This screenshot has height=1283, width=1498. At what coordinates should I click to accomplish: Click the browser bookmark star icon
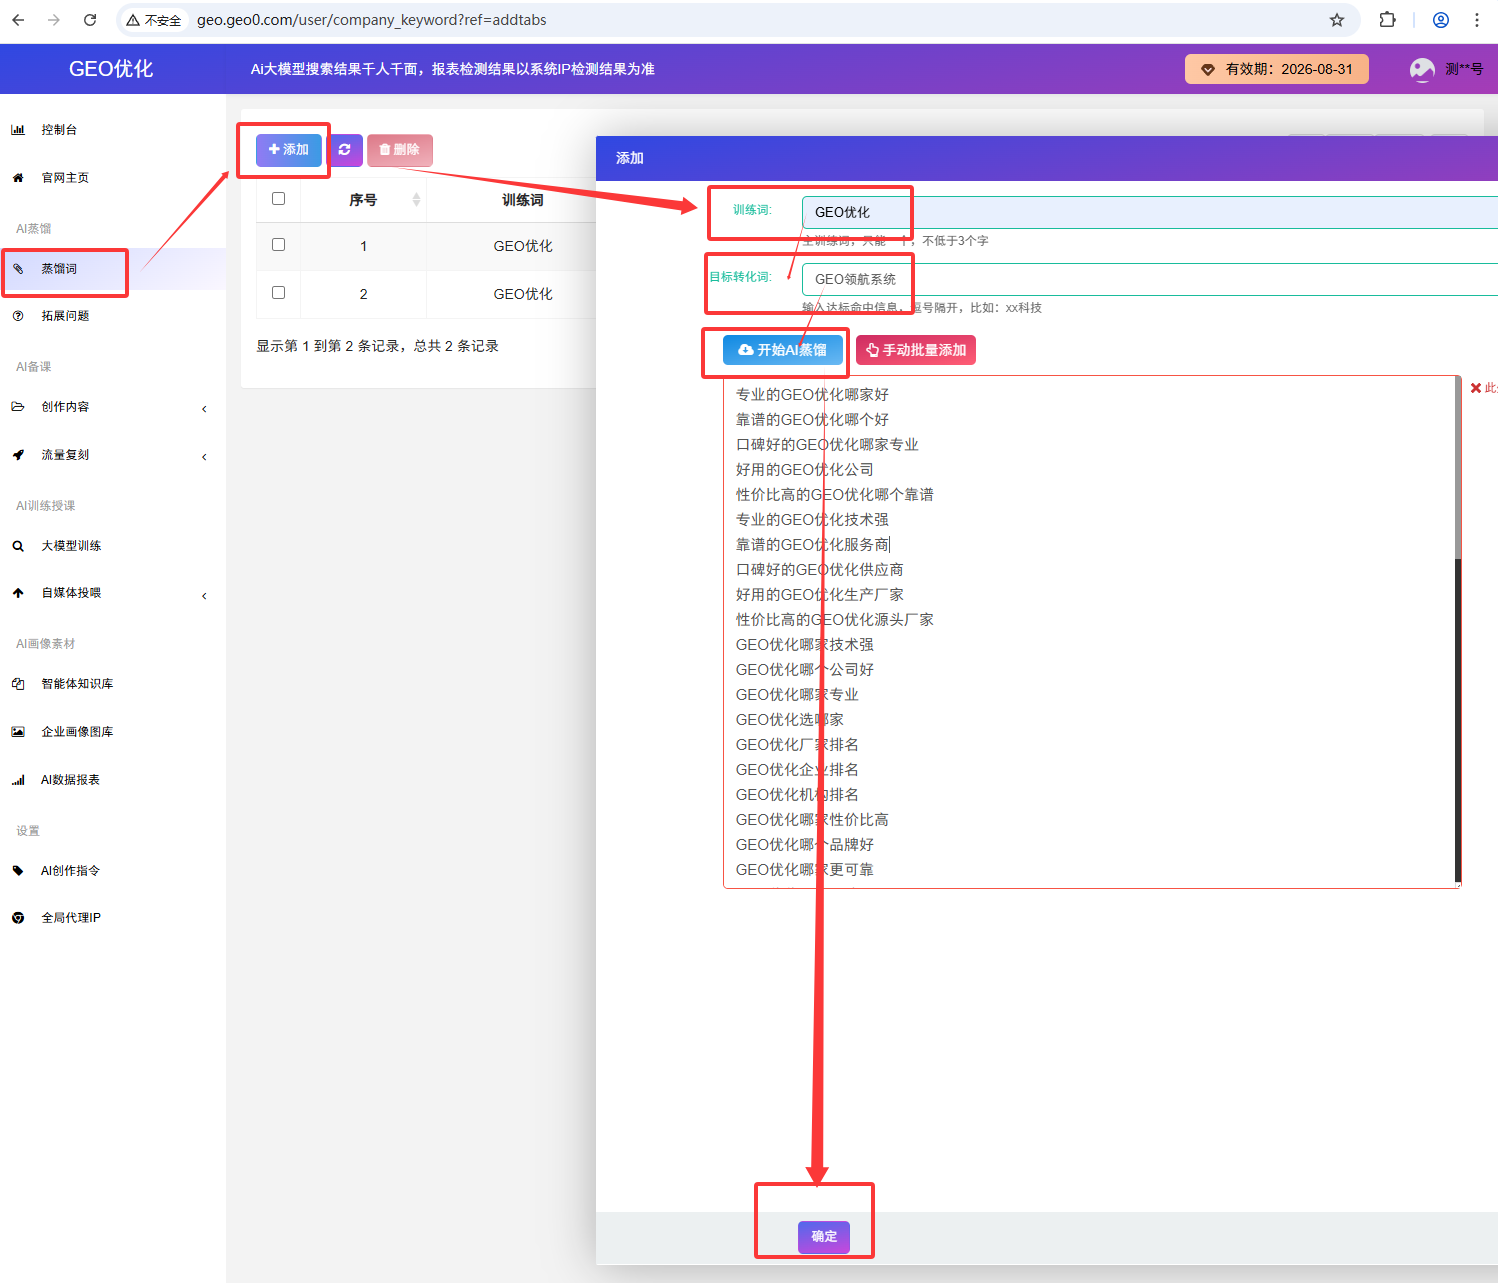tap(1336, 20)
